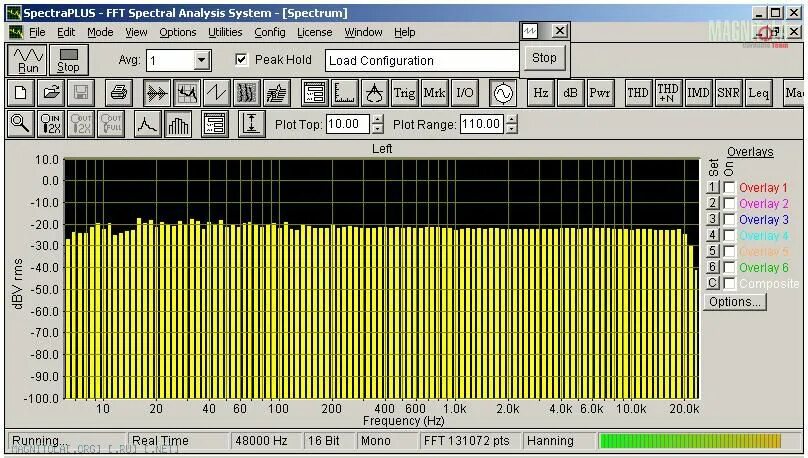
Task: Open the dB peak amplitude utility
Action: (x=570, y=93)
